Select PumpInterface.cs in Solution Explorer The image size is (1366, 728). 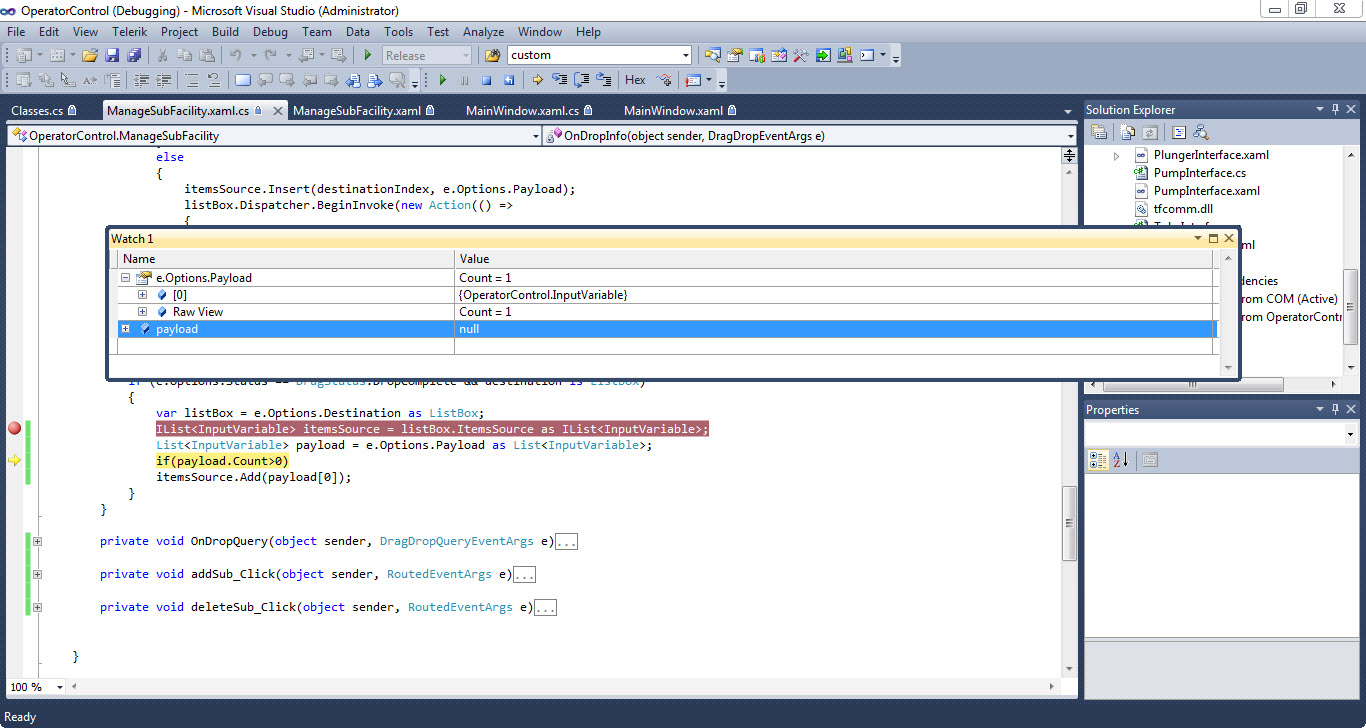(x=1199, y=173)
